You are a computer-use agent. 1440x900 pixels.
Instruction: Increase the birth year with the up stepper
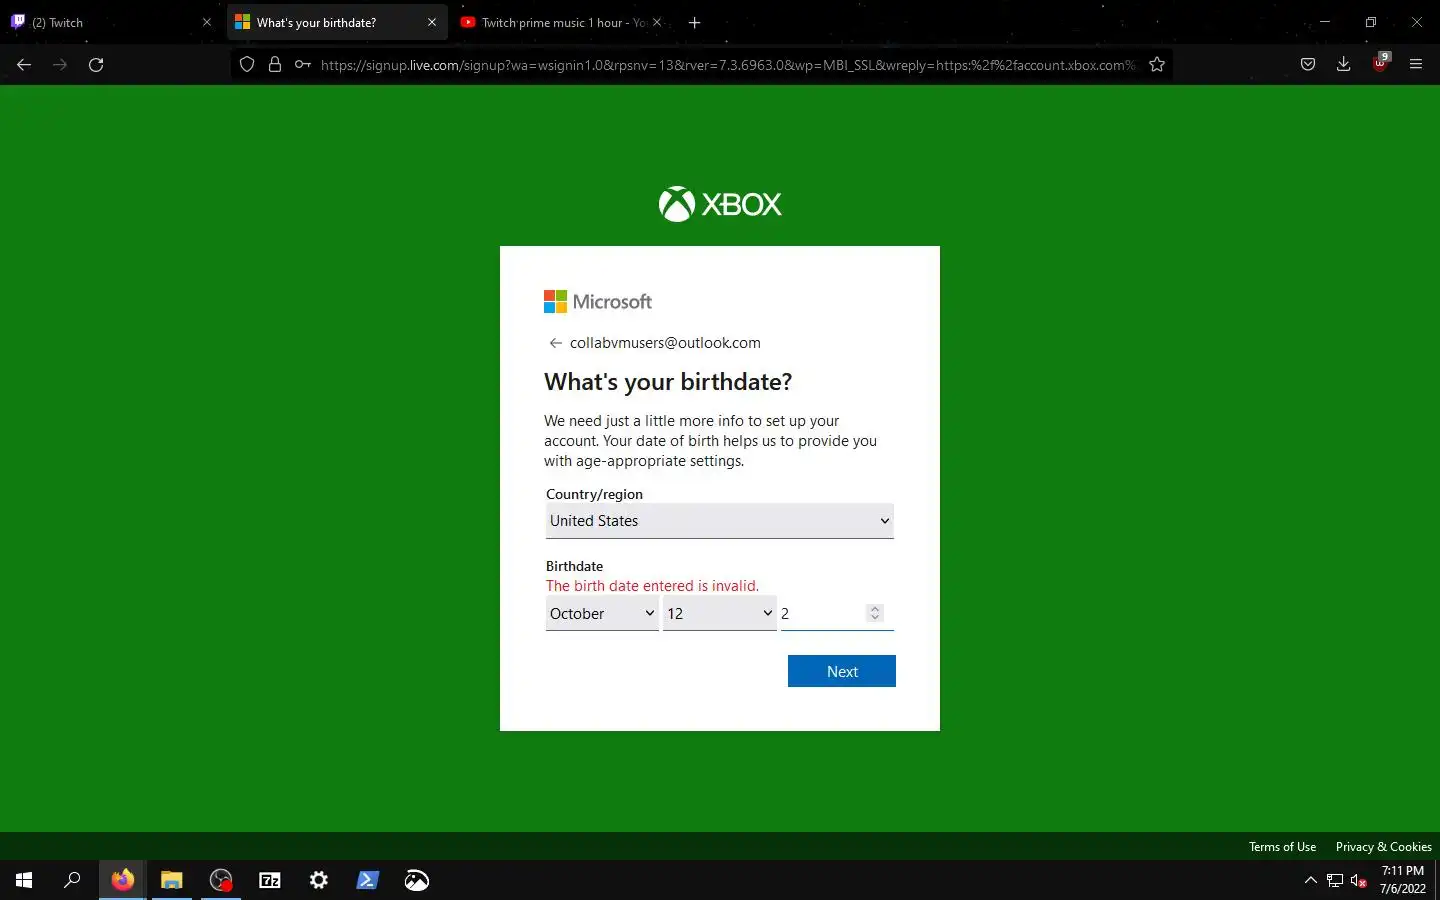875,609
